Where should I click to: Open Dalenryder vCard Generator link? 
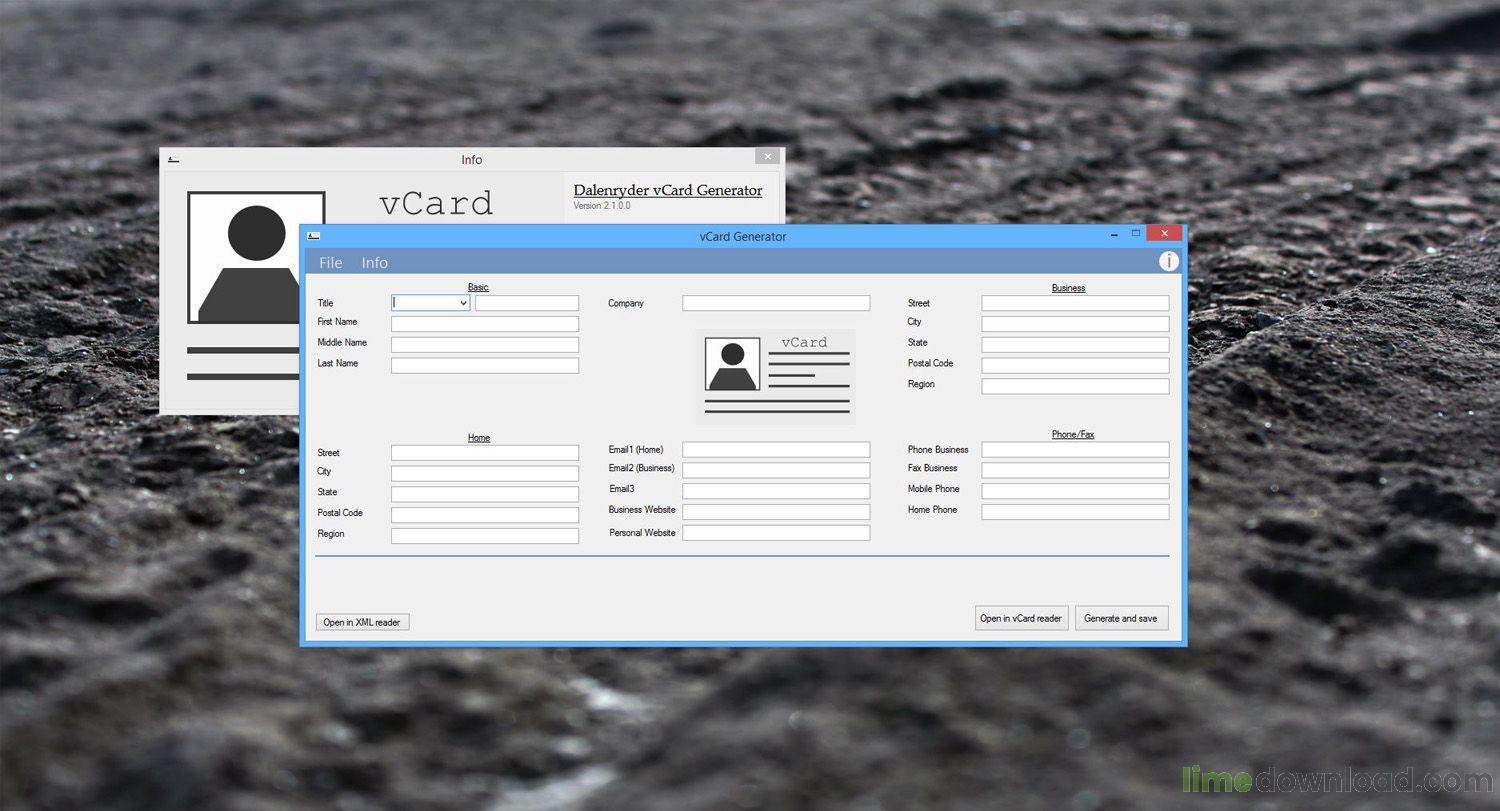click(x=667, y=190)
